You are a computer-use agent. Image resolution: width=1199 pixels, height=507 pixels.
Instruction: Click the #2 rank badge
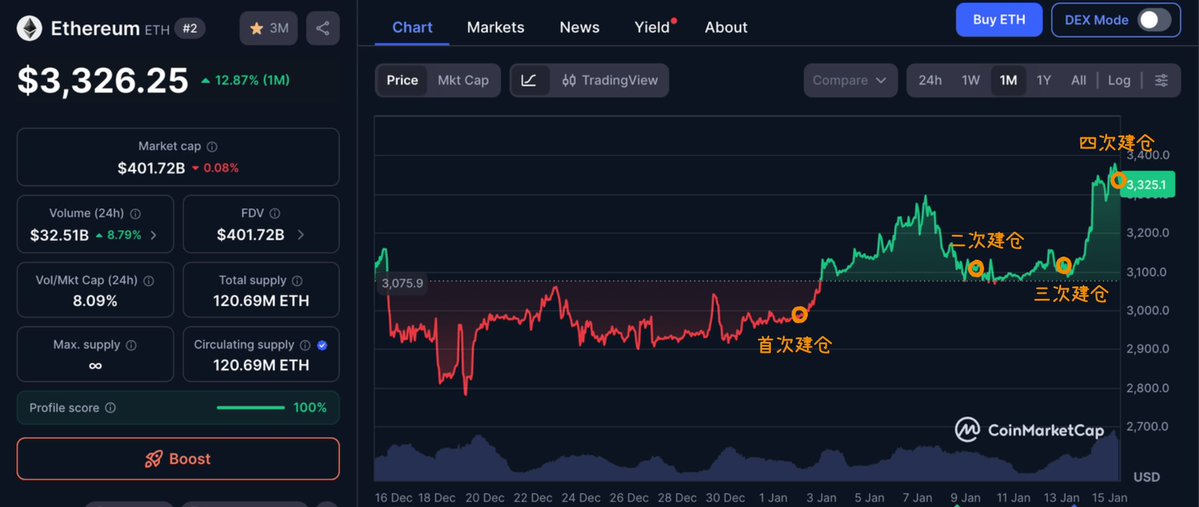click(x=190, y=29)
